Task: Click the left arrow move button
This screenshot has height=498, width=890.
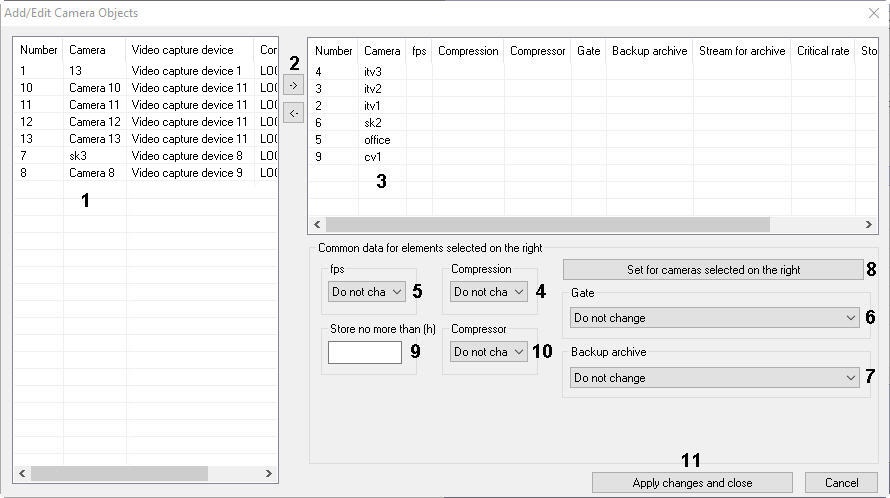Action: 293,113
